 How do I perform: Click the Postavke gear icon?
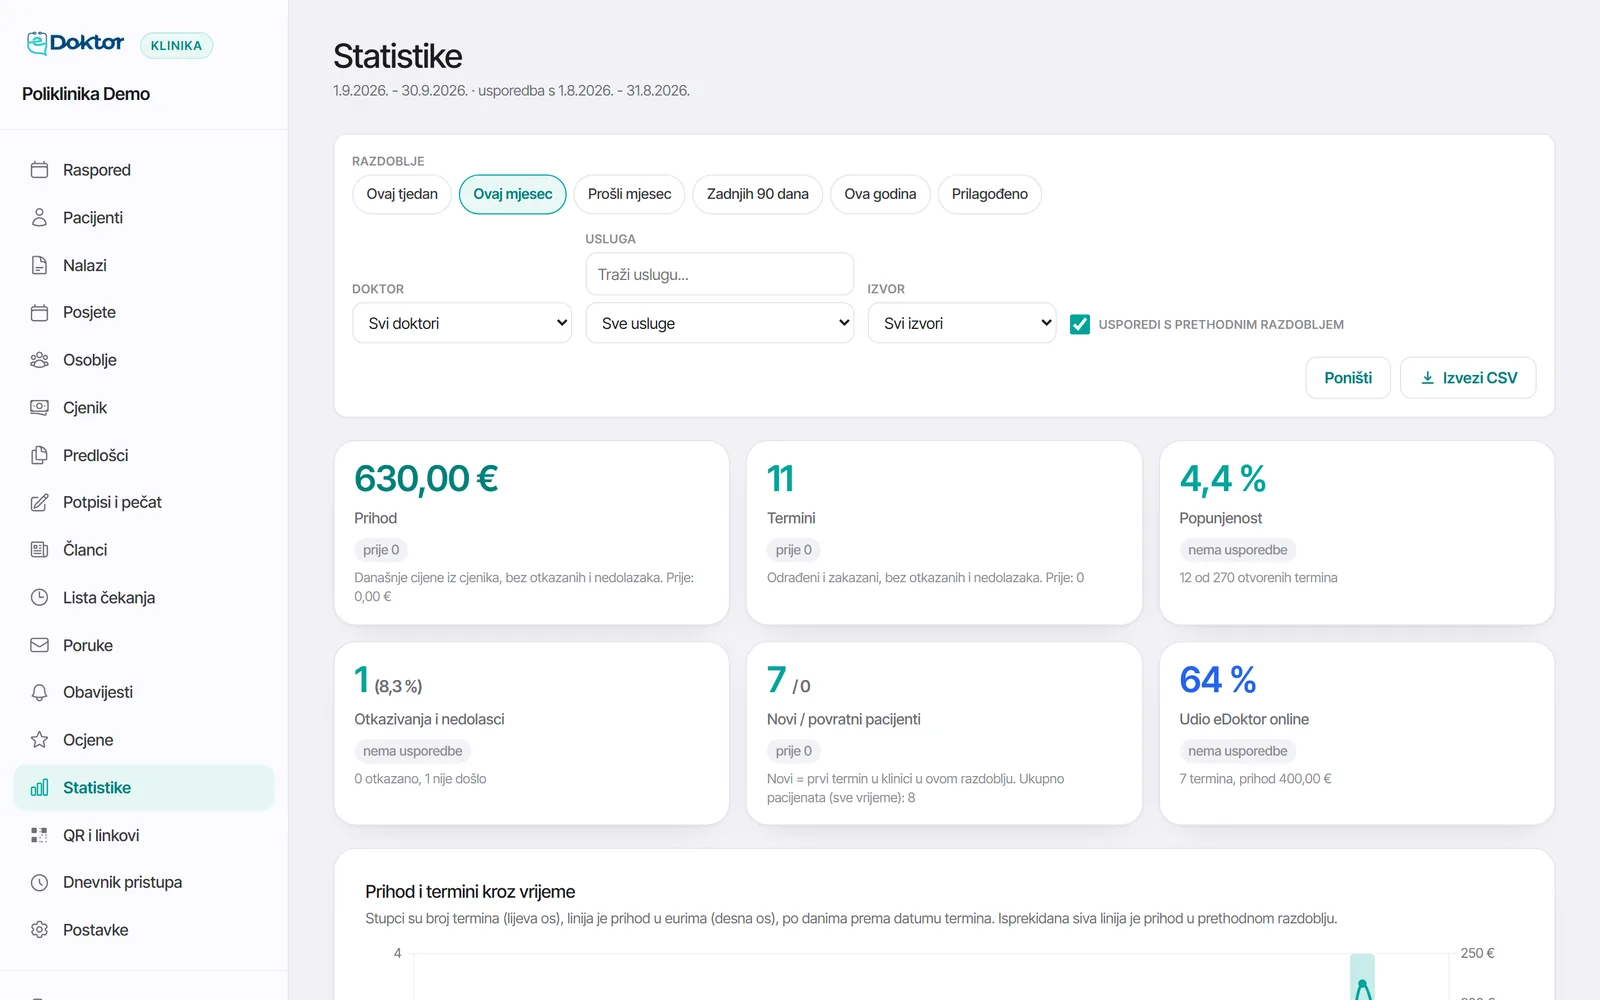[x=39, y=930]
